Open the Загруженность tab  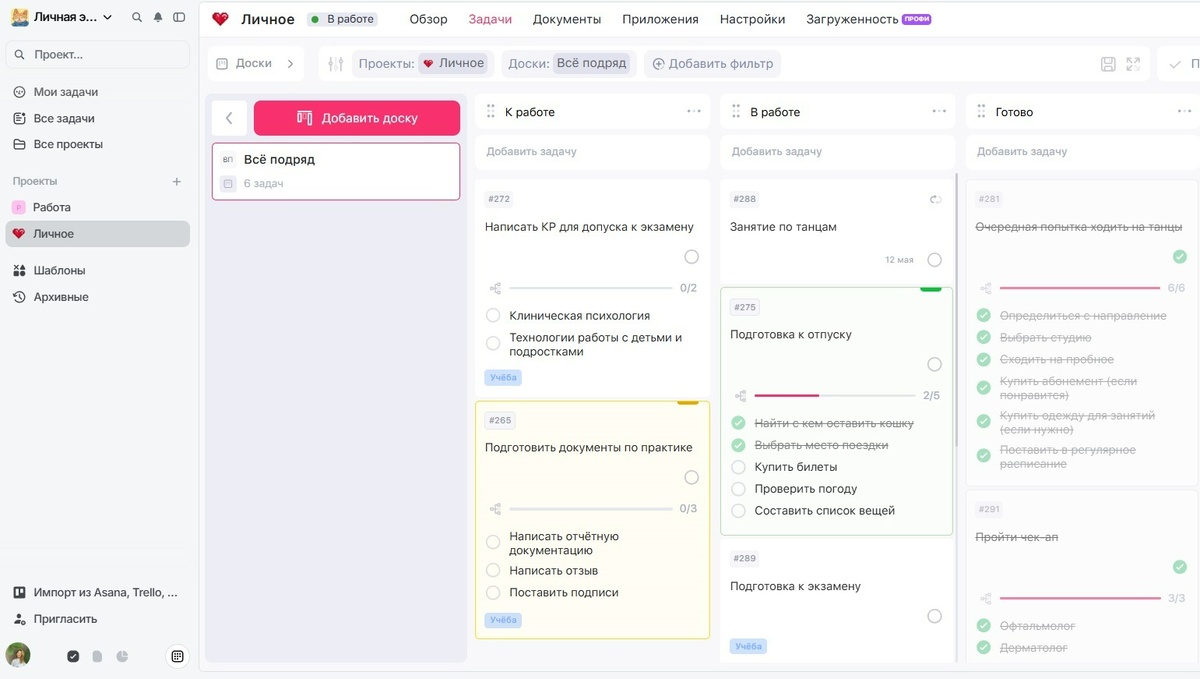click(868, 19)
